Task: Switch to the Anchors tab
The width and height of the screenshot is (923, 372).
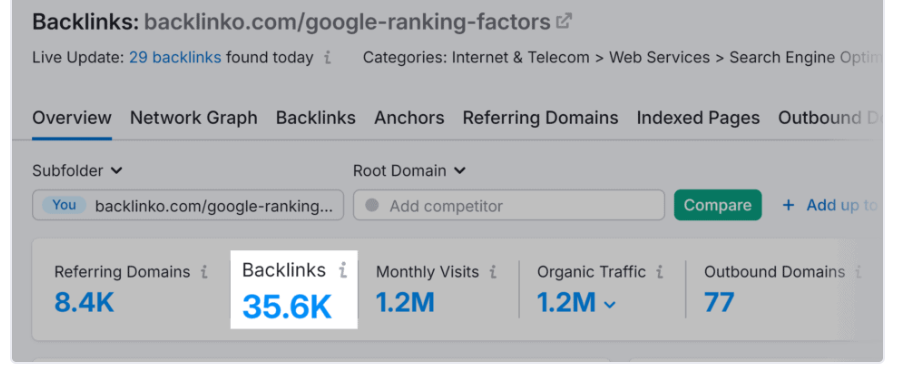Action: tap(409, 118)
